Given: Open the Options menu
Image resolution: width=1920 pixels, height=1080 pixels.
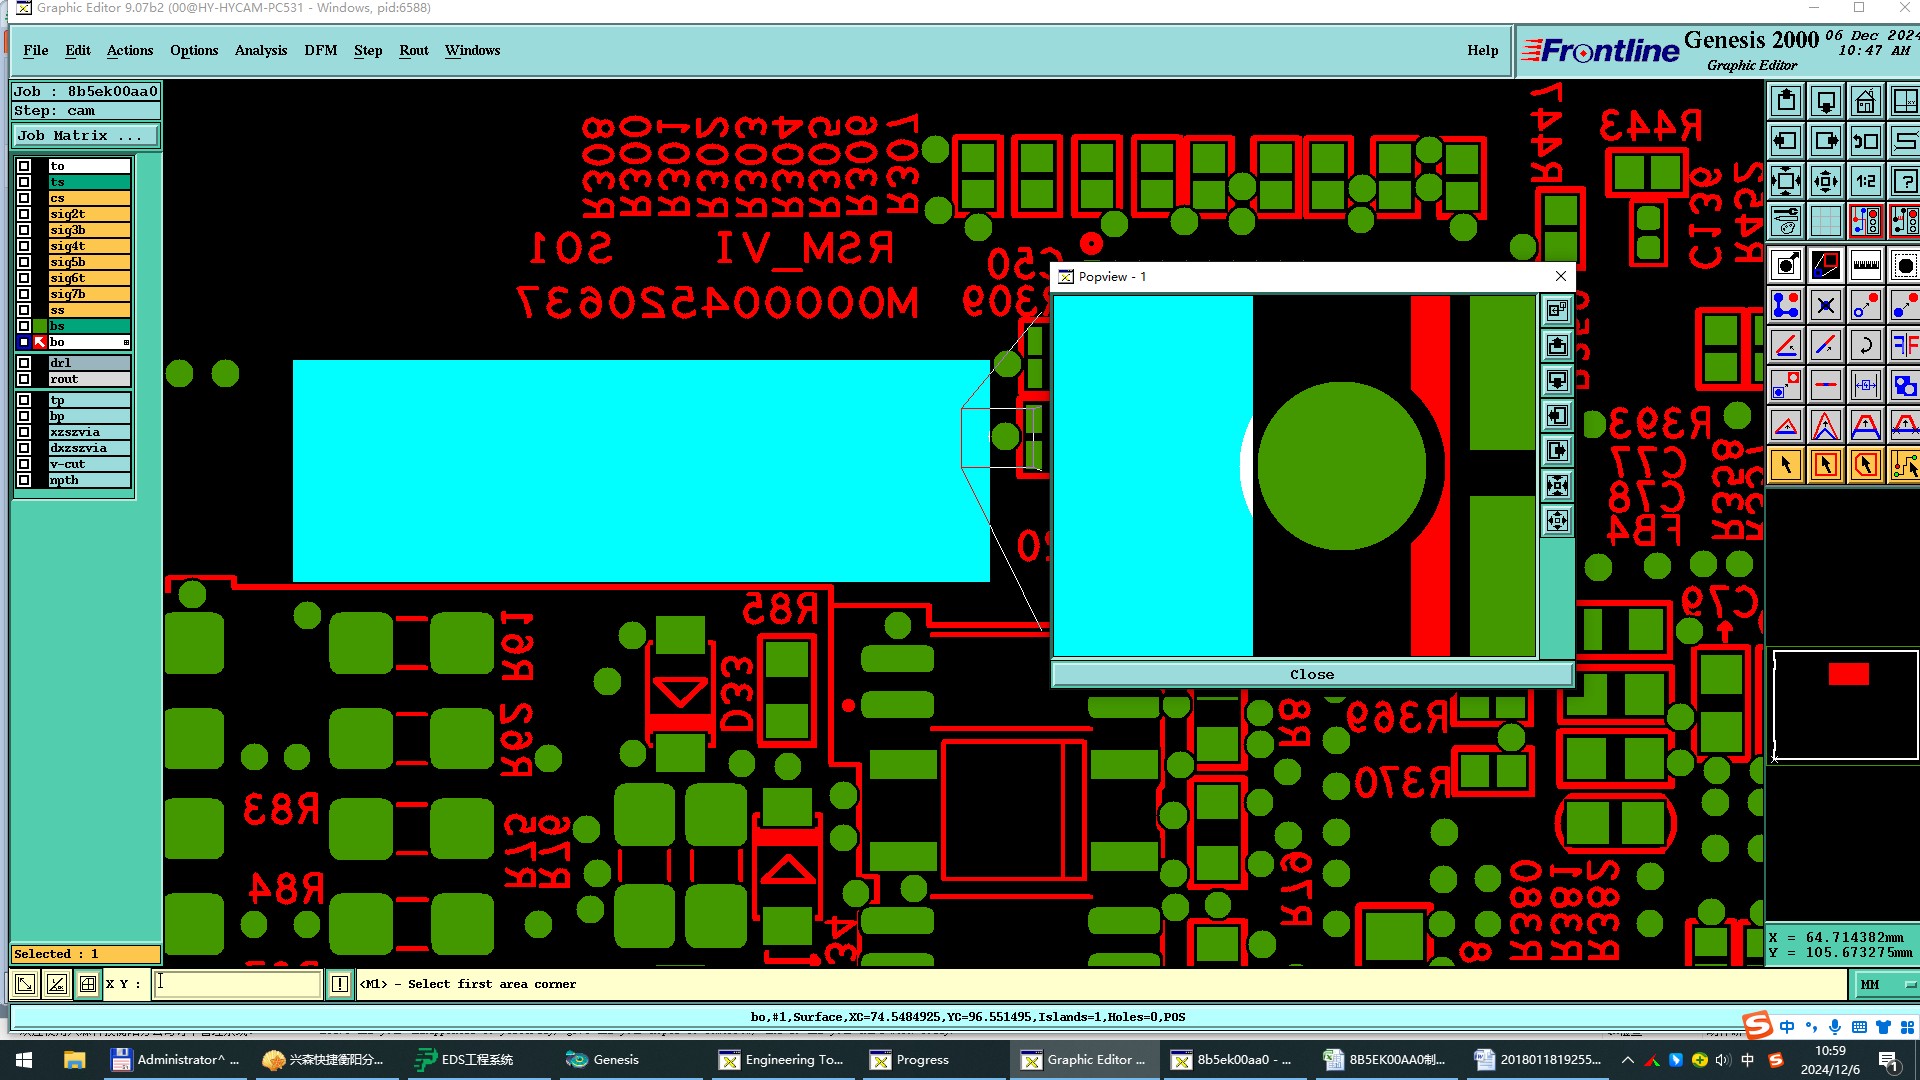Looking at the screenshot, I should (x=194, y=50).
